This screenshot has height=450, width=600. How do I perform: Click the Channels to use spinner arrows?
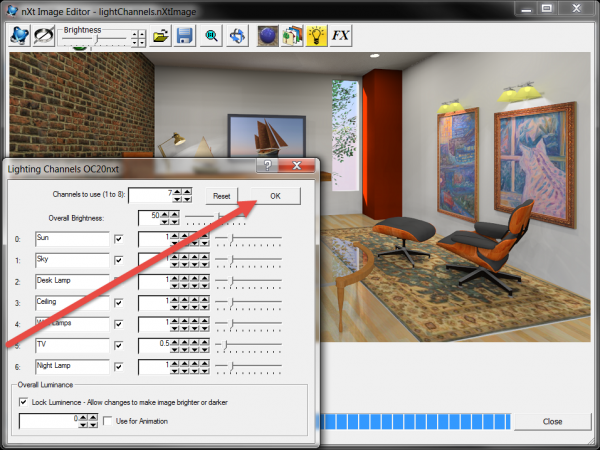pos(182,195)
